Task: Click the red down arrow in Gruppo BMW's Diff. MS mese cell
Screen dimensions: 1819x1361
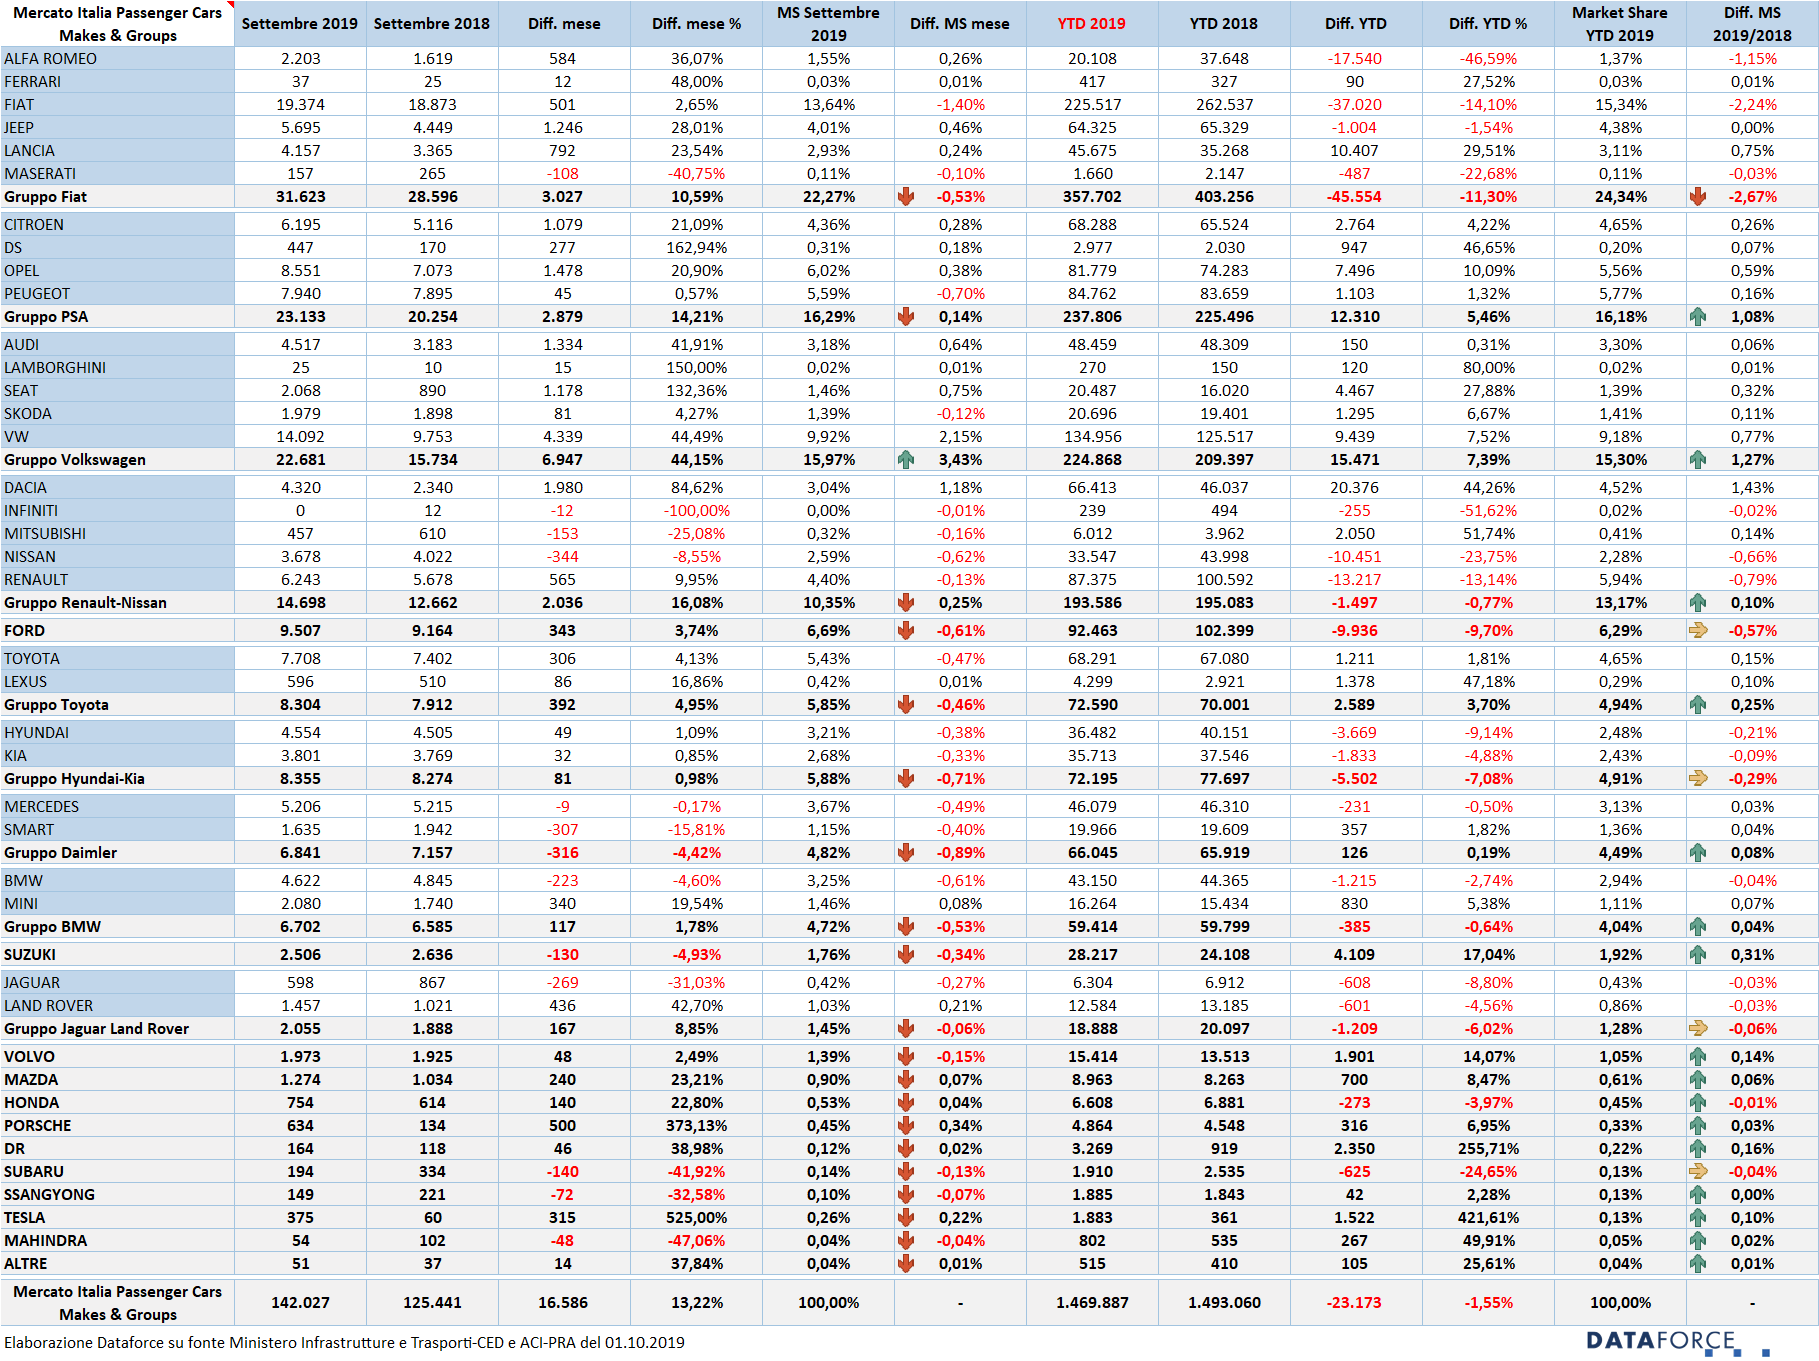Action: 906,927
